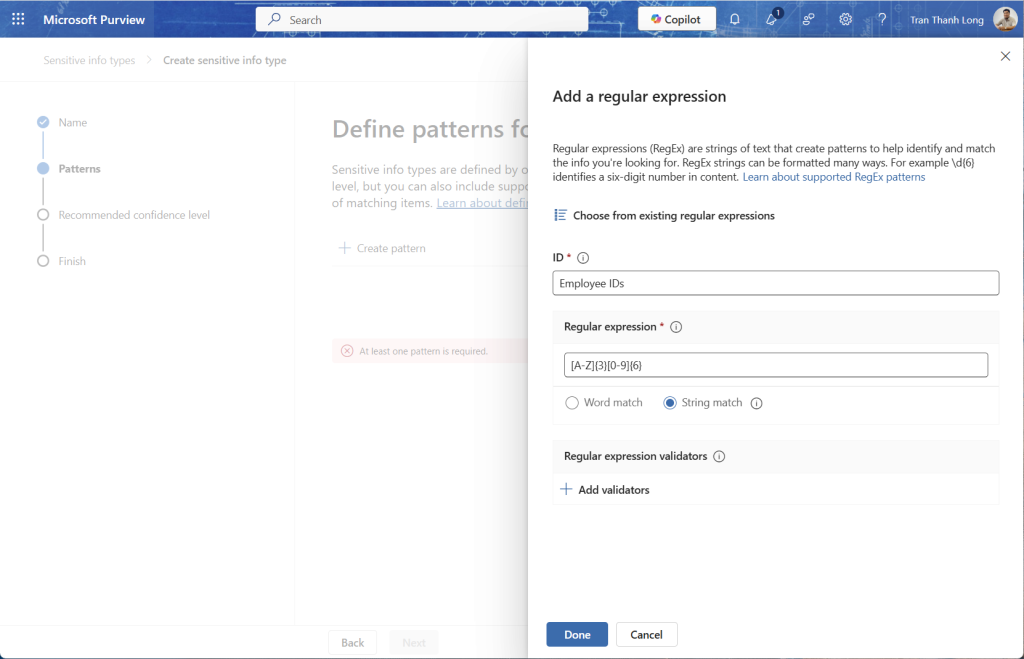The height and width of the screenshot is (659, 1024).
Task: Close the Add a regular expression panel
Action: pyautogui.click(x=1005, y=56)
